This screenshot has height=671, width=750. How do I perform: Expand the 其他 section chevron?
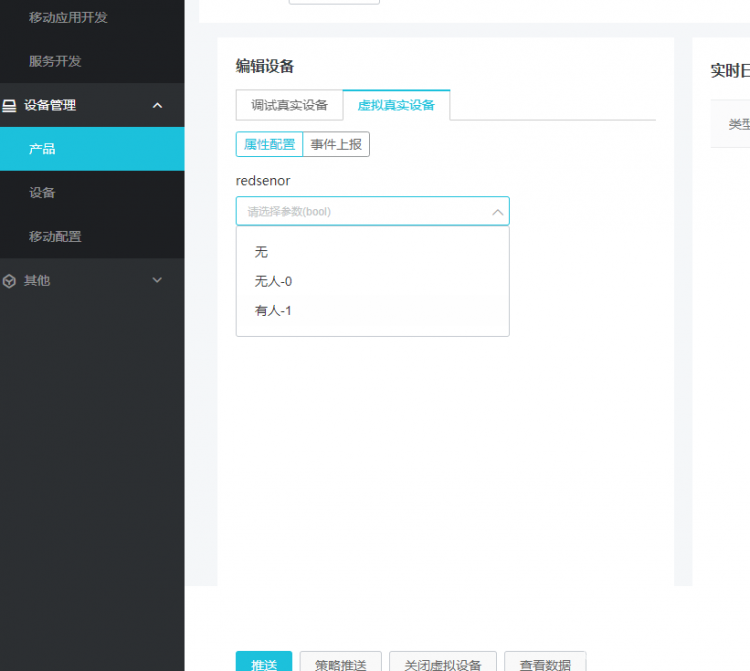(x=157, y=280)
